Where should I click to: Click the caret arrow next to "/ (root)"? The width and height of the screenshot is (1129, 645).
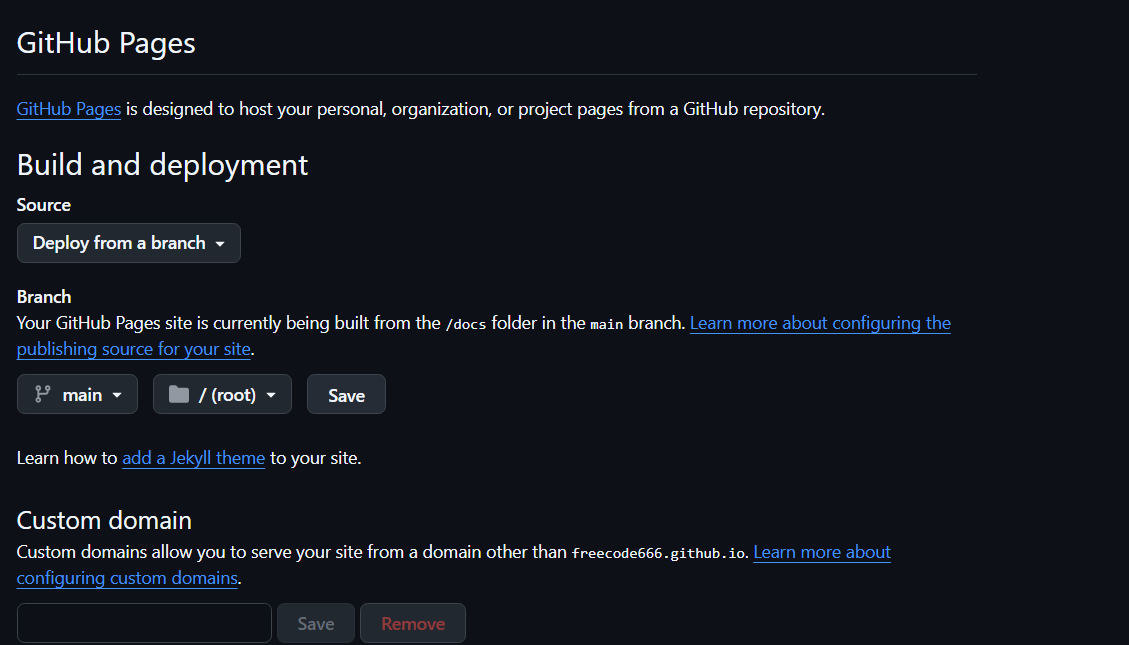[x=271, y=395]
